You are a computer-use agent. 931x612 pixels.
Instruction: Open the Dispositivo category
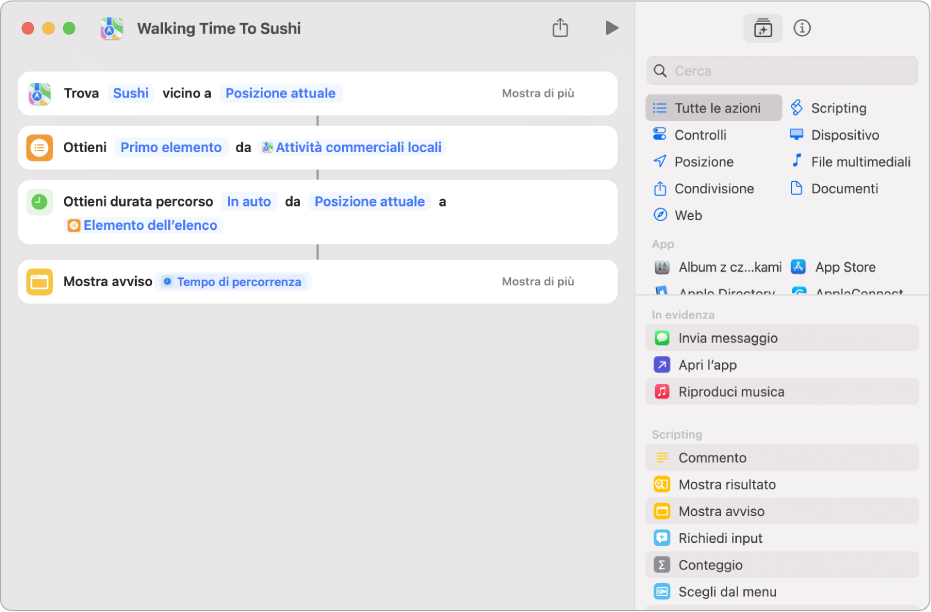pos(844,135)
